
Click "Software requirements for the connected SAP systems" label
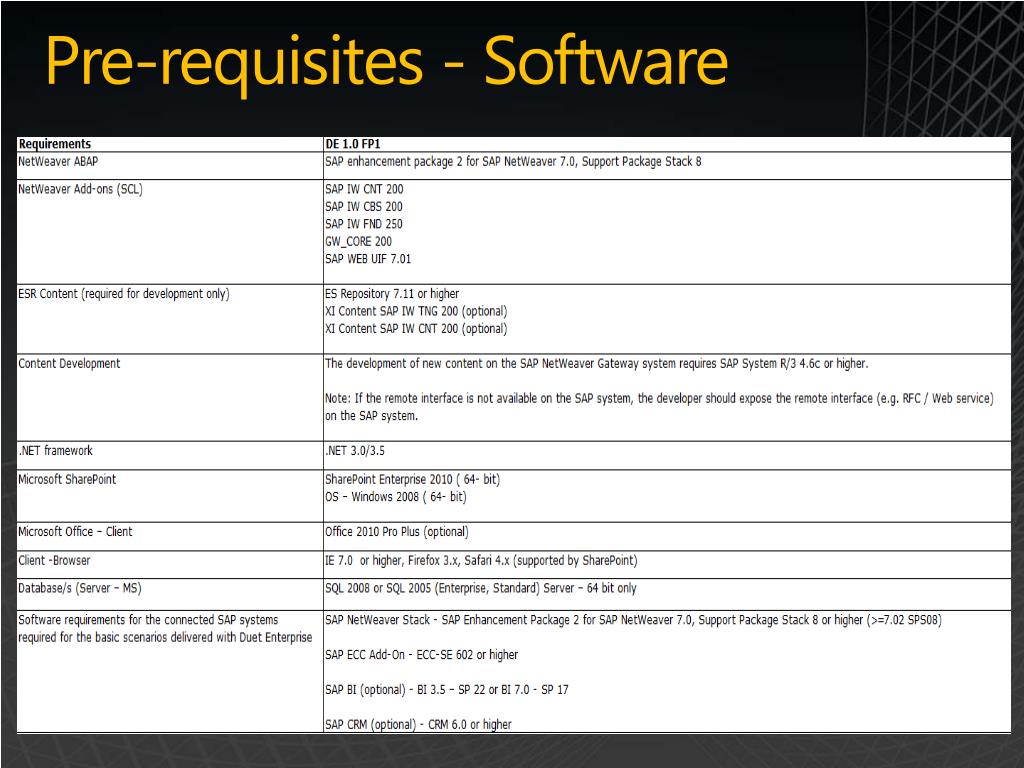(148, 620)
